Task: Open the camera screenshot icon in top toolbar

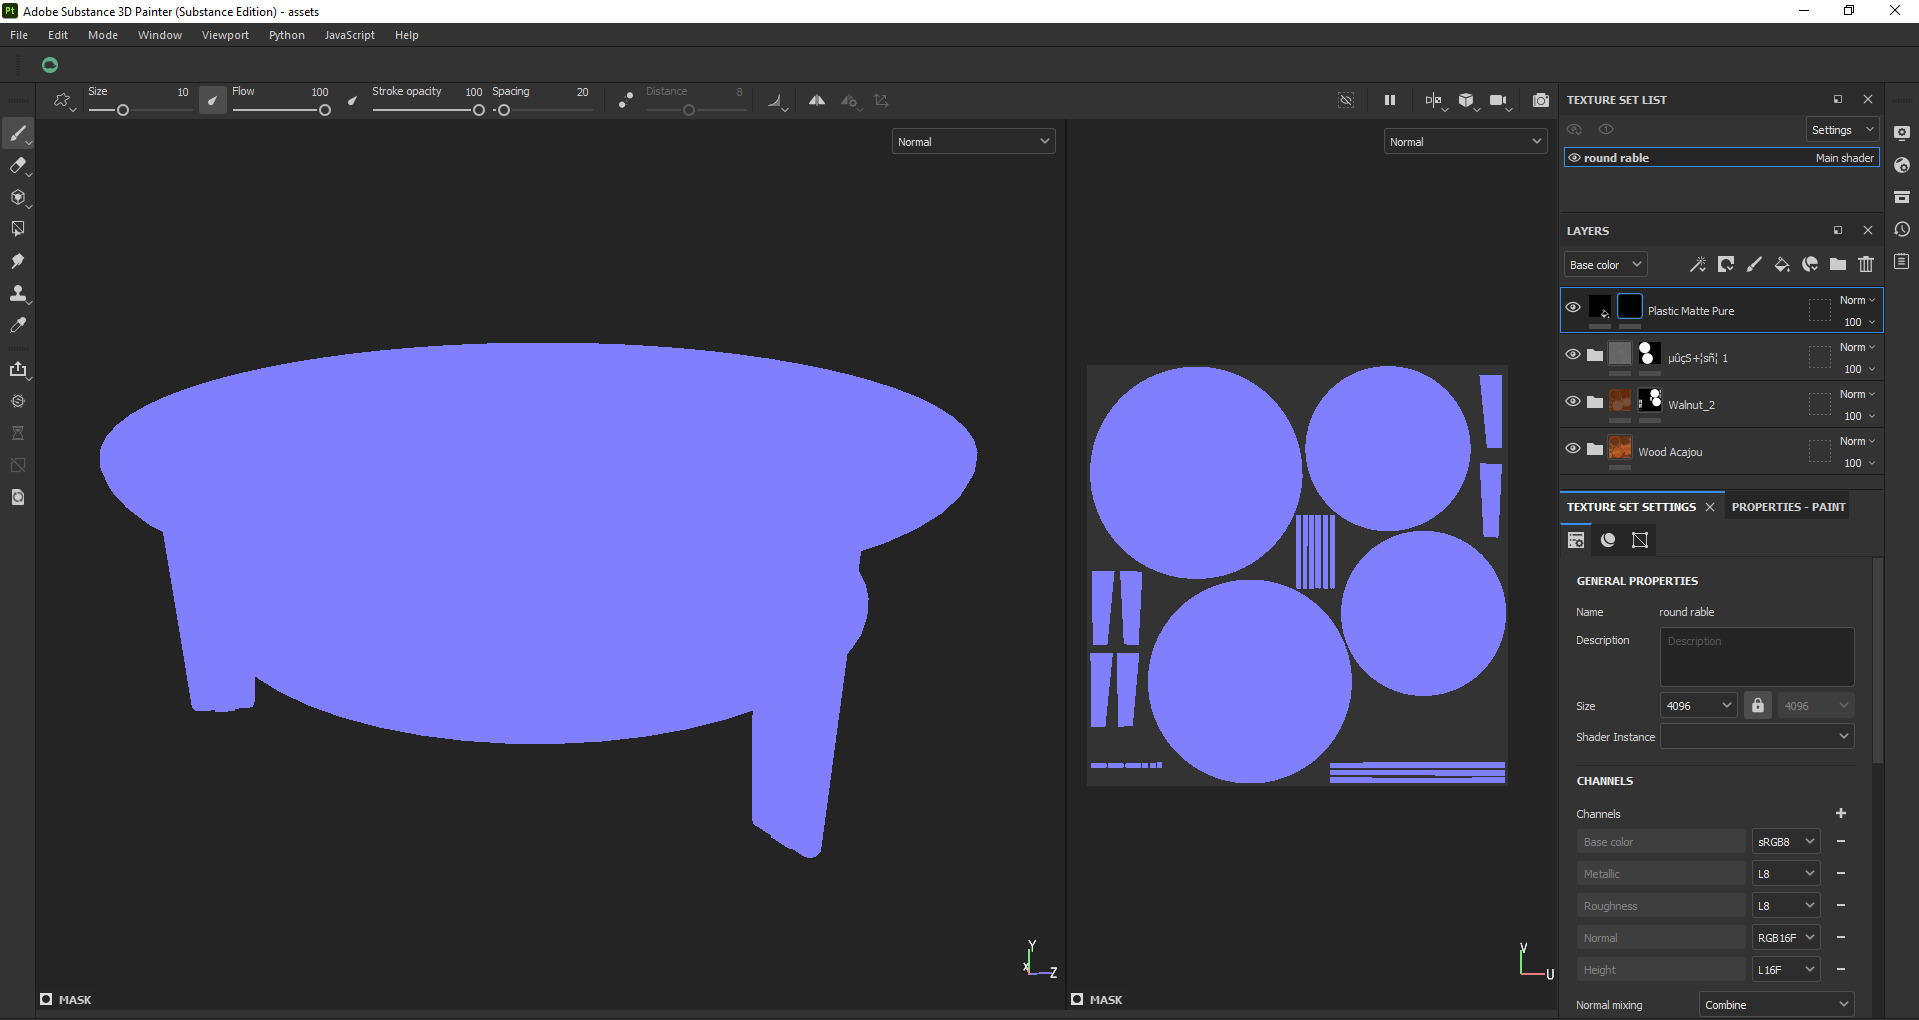Action: point(1541,100)
